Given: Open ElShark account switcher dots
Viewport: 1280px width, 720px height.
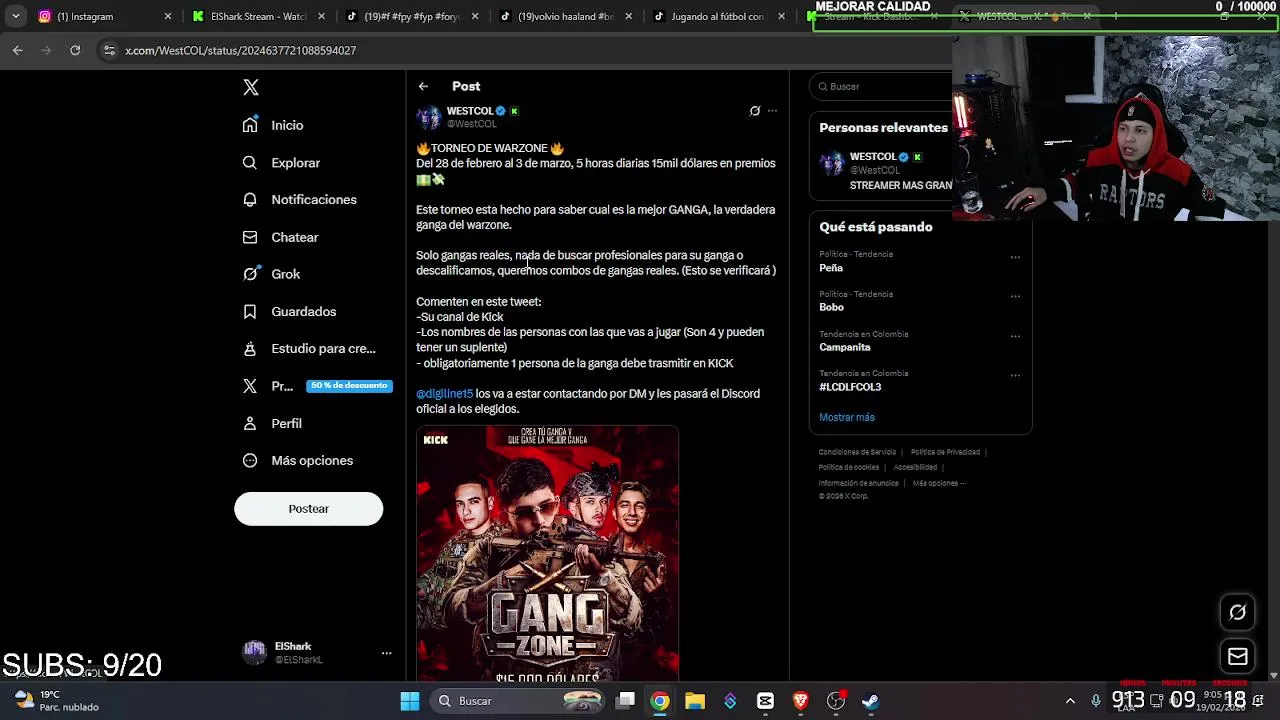Looking at the screenshot, I should click(386, 653).
